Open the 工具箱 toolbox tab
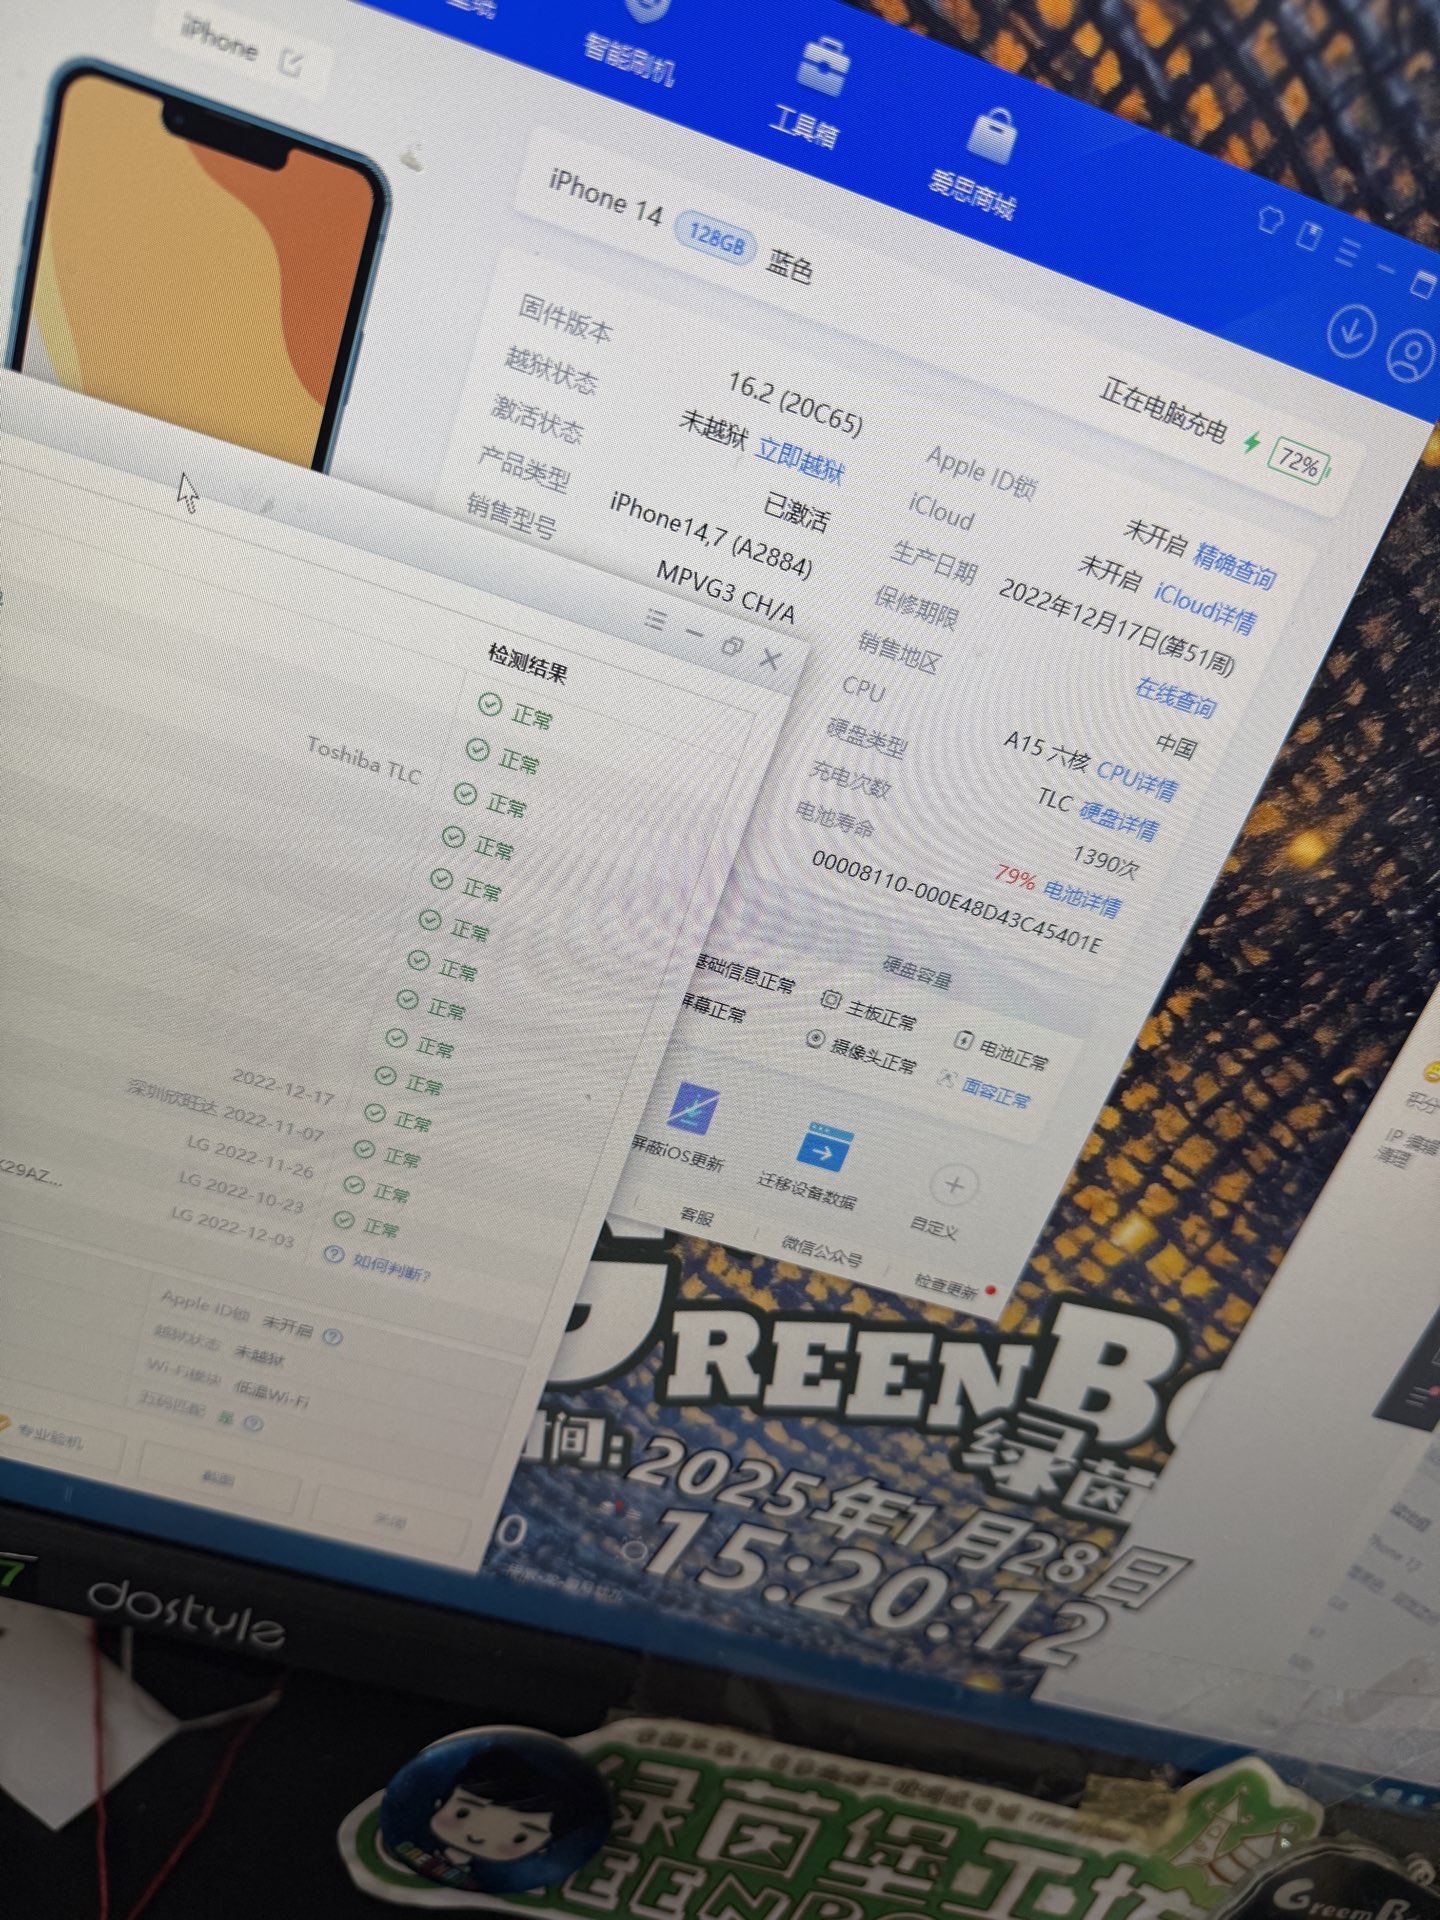 pos(811,93)
